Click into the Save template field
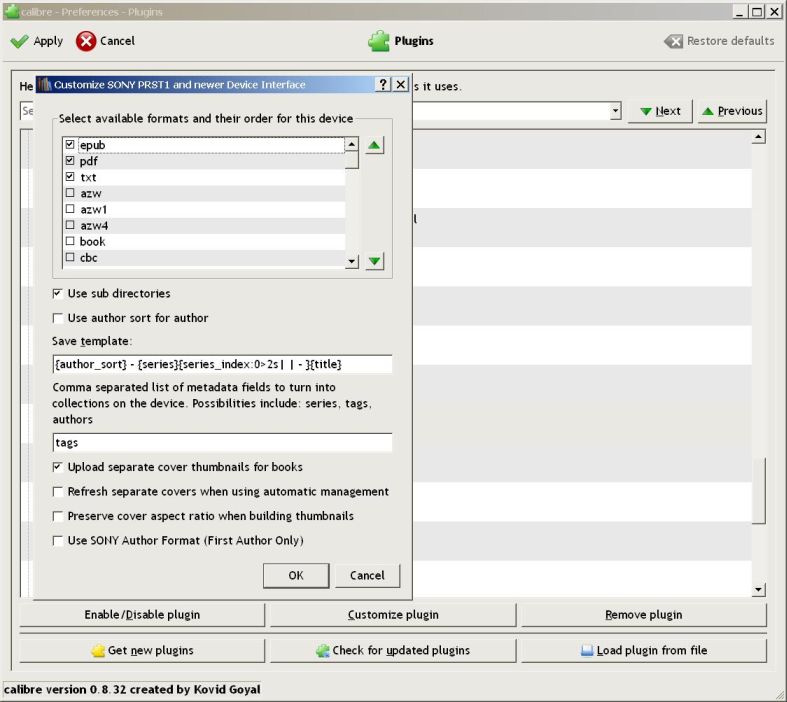 point(222,364)
